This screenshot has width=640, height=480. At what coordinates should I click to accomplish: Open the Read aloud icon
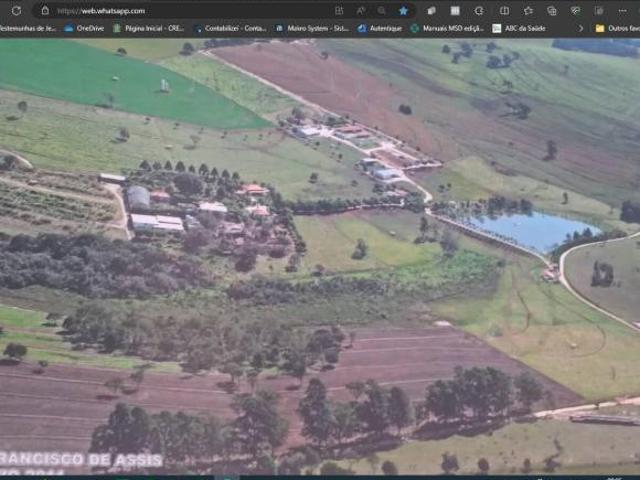pyautogui.click(x=361, y=10)
